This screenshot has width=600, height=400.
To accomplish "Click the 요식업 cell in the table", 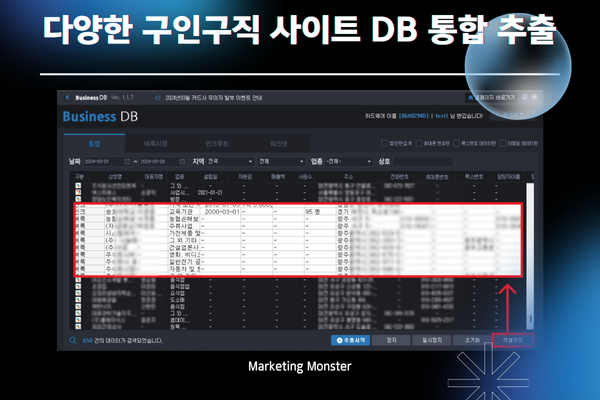I will click(x=177, y=293).
